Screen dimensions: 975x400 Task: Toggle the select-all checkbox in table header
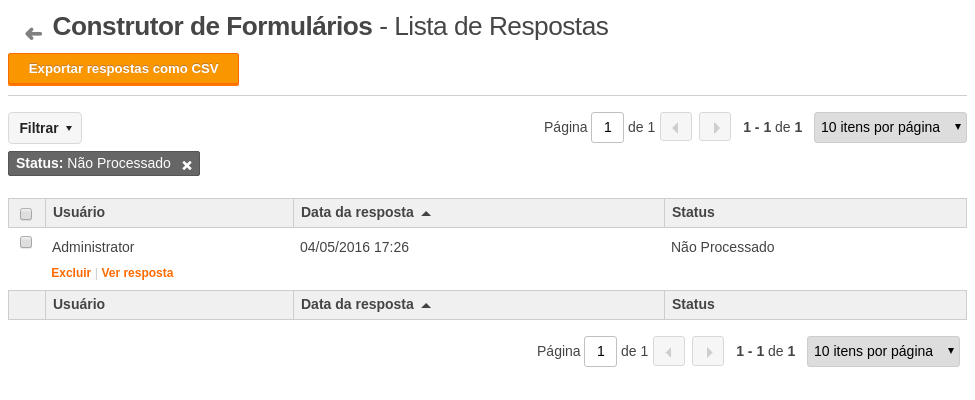click(x=26, y=214)
